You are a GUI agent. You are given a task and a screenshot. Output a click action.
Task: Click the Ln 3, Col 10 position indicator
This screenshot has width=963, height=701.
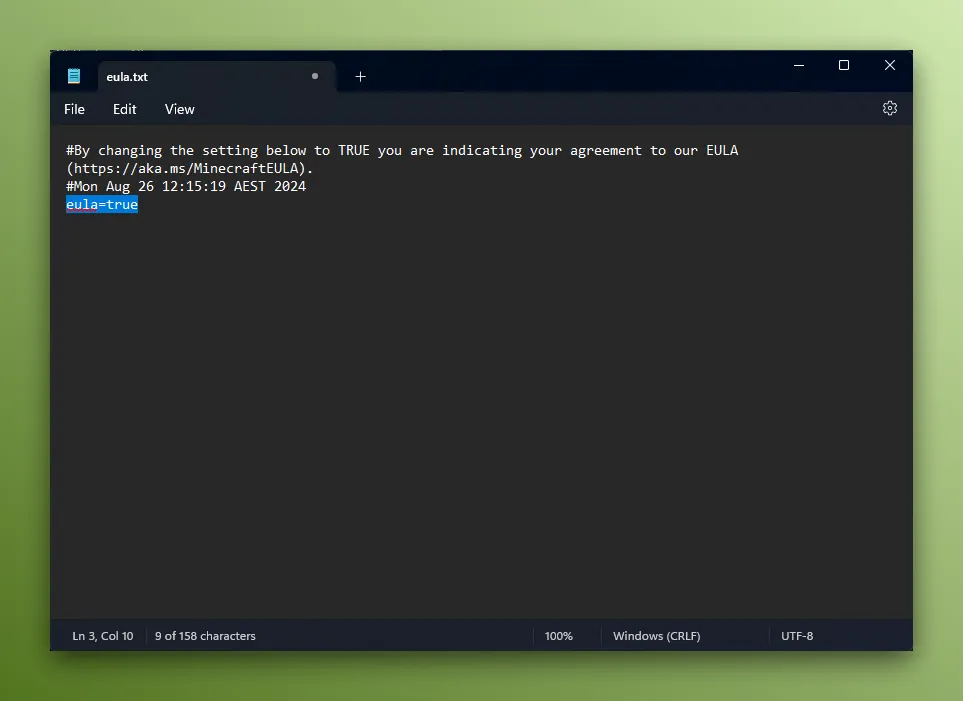point(102,635)
